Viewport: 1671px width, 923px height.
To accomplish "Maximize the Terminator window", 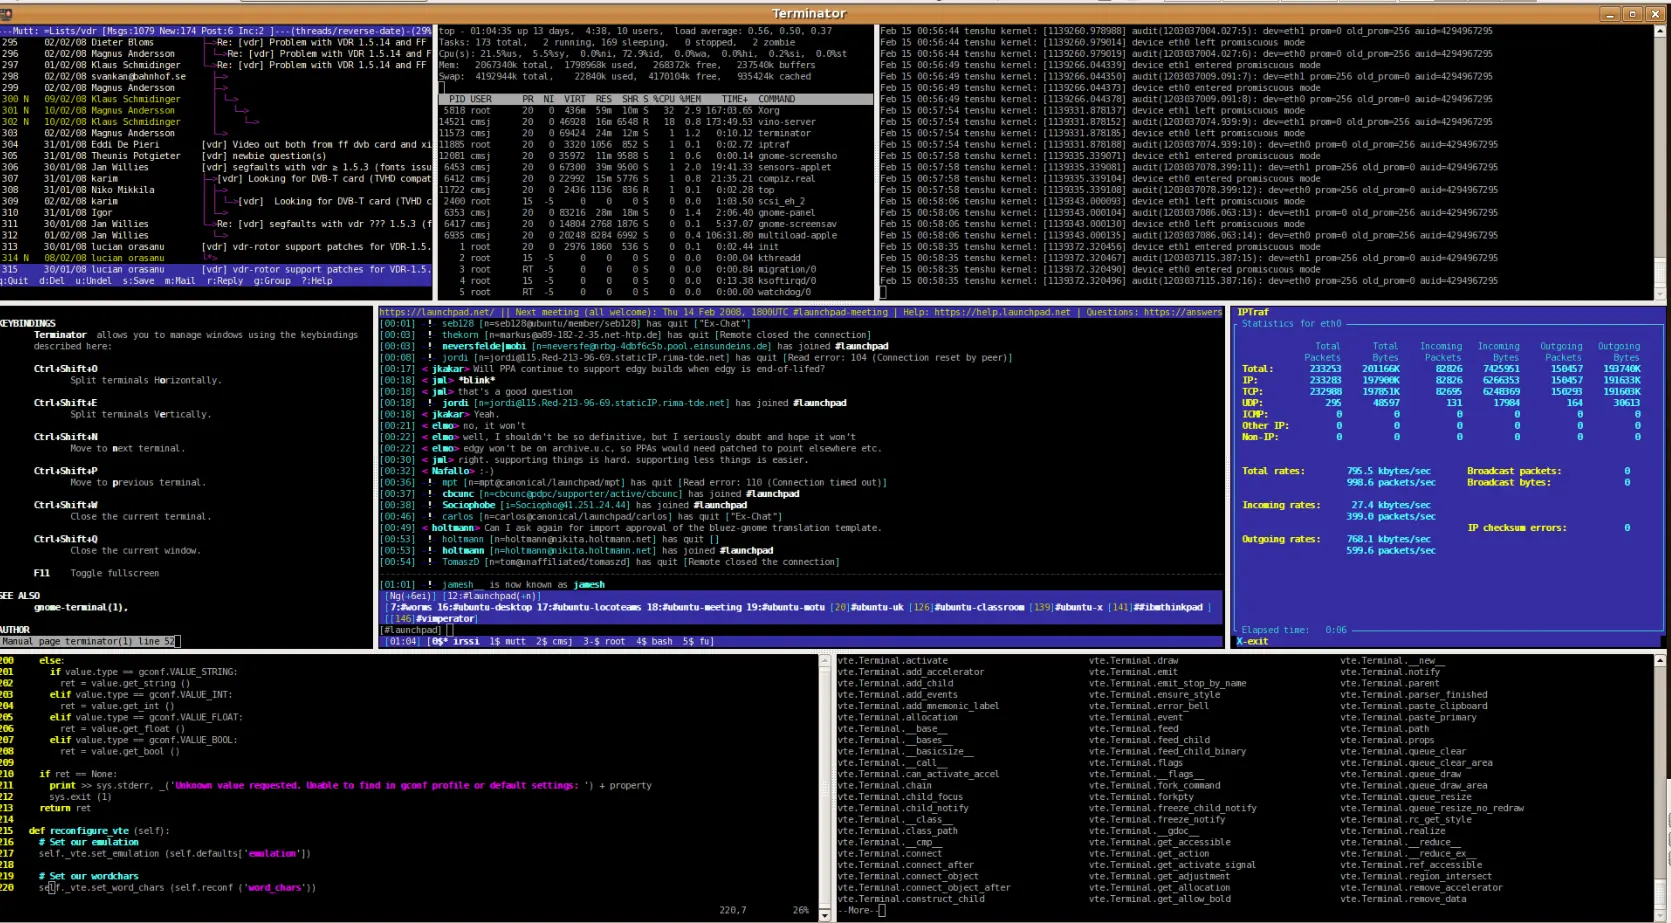I will tap(1632, 14).
